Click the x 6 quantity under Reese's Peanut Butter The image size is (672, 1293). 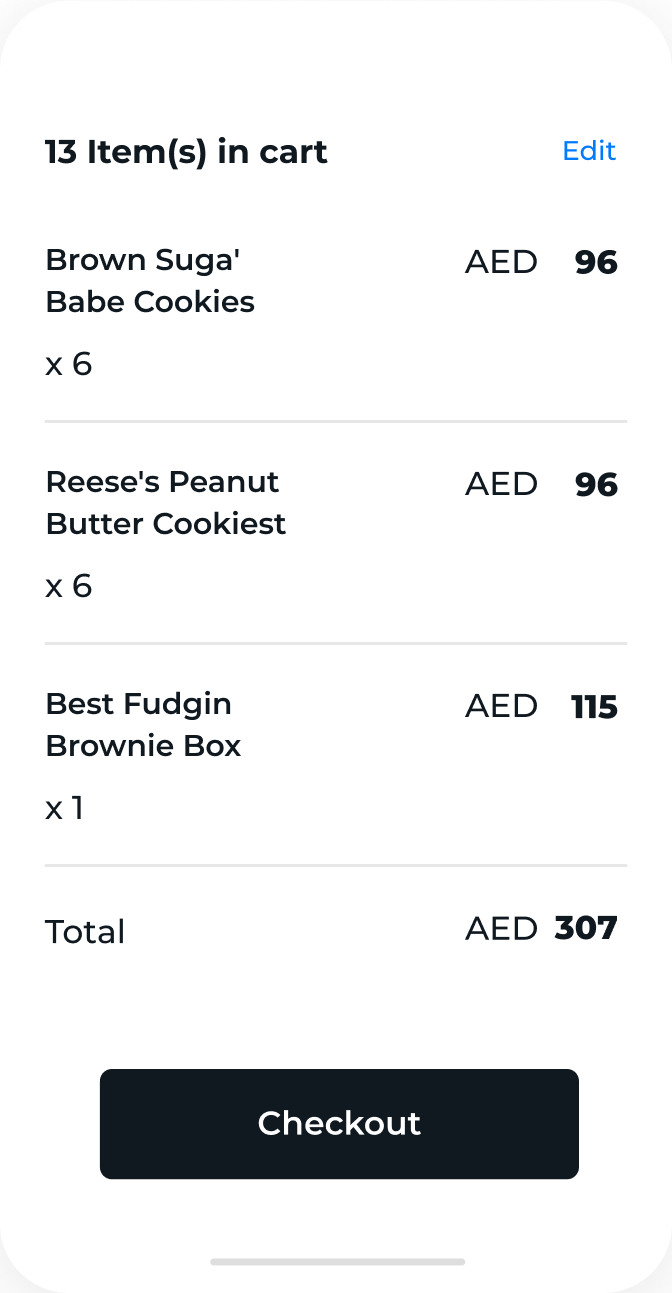pyautogui.click(x=69, y=586)
